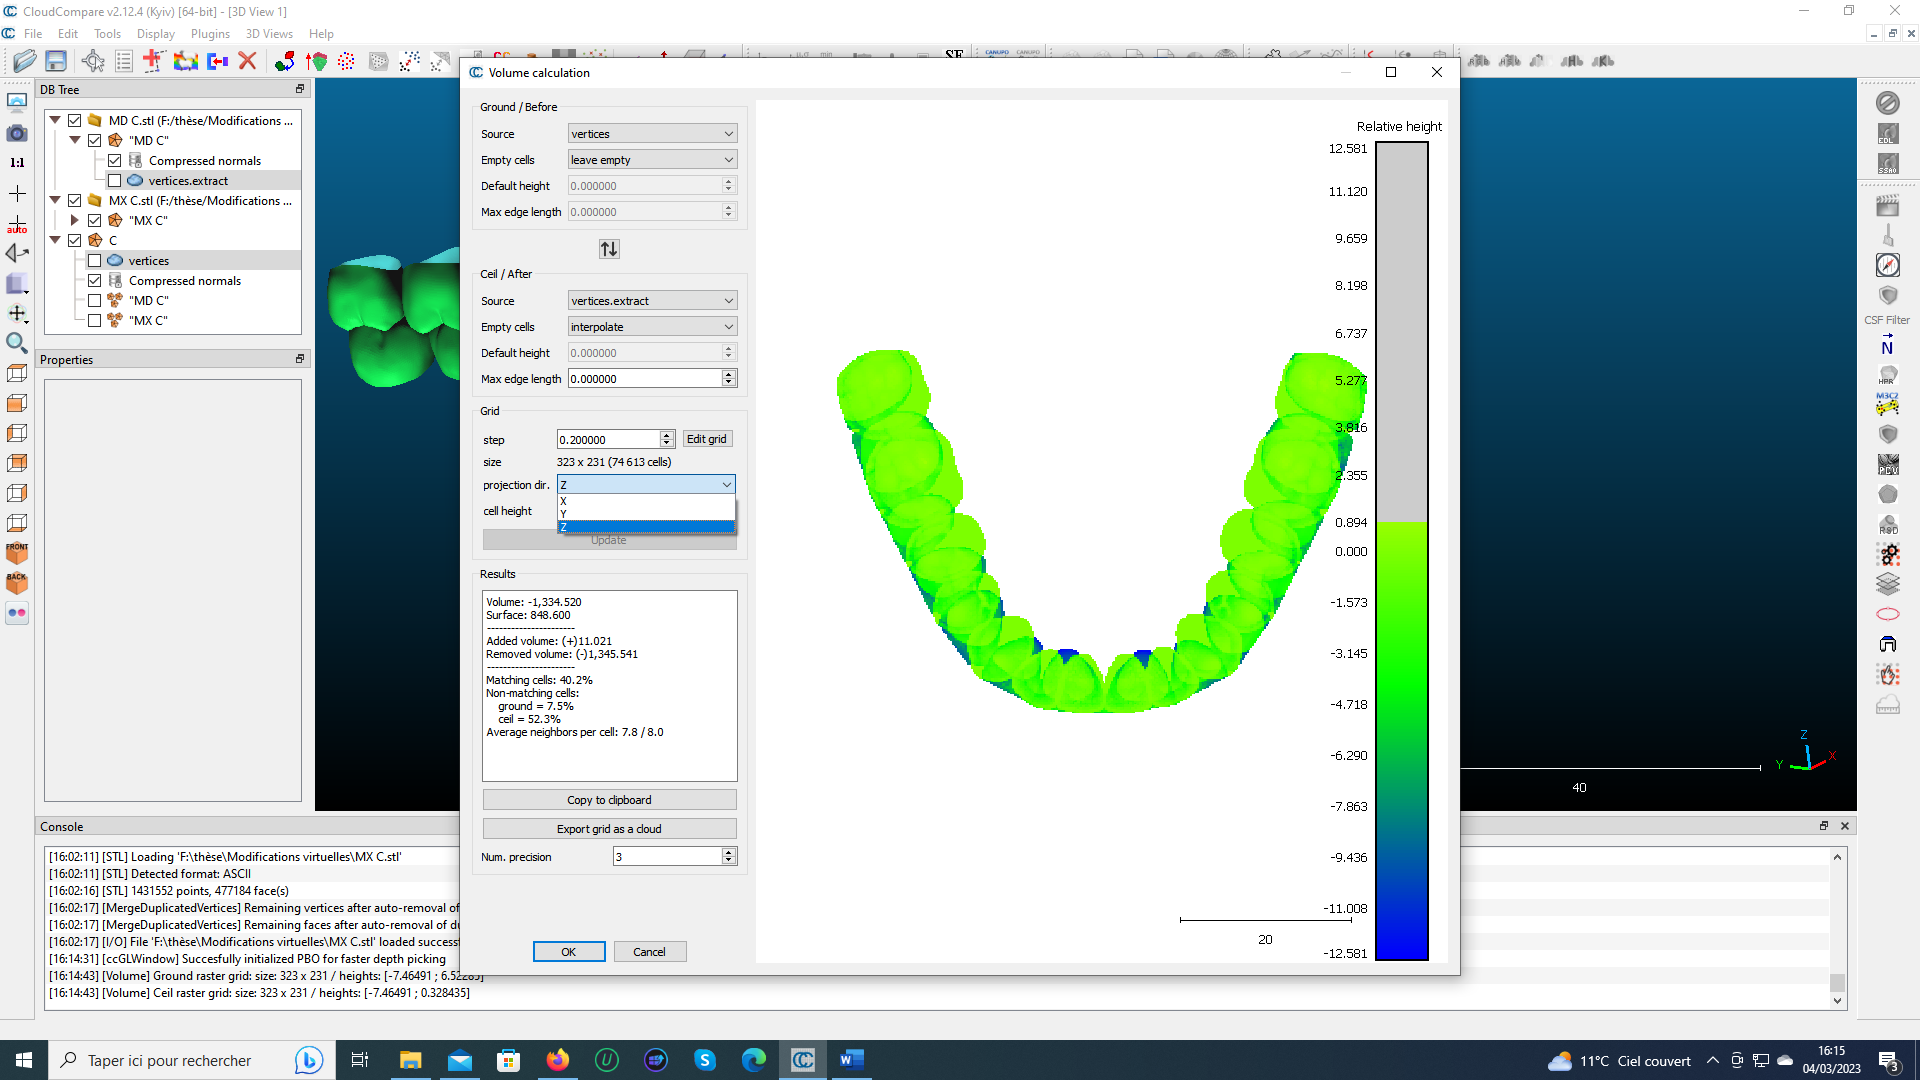Click the Save toolbar icon
Screen dimensions: 1920x1080
coord(56,61)
